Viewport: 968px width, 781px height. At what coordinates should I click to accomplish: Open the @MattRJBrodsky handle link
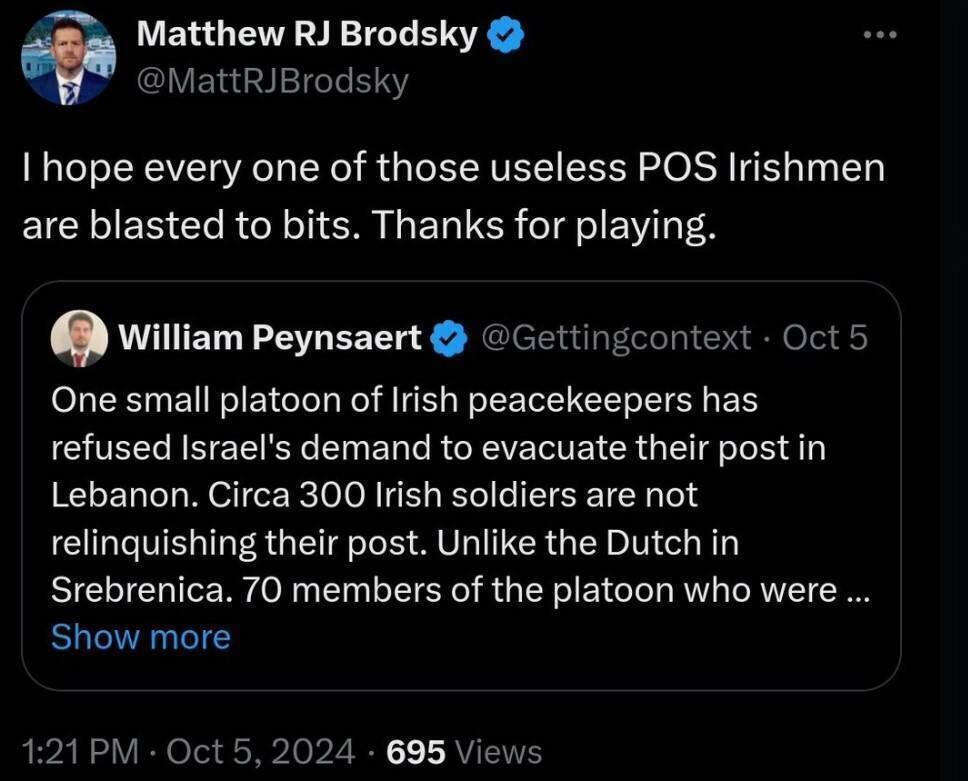click(x=272, y=80)
